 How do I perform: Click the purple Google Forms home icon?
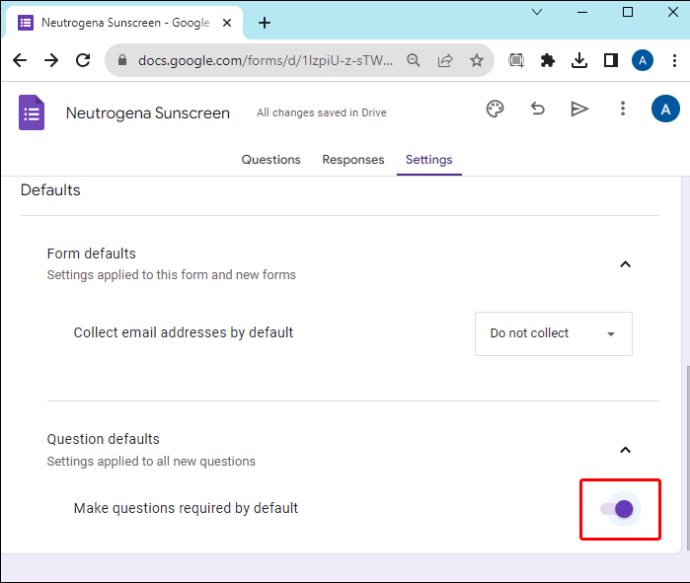(x=31, y=113)
